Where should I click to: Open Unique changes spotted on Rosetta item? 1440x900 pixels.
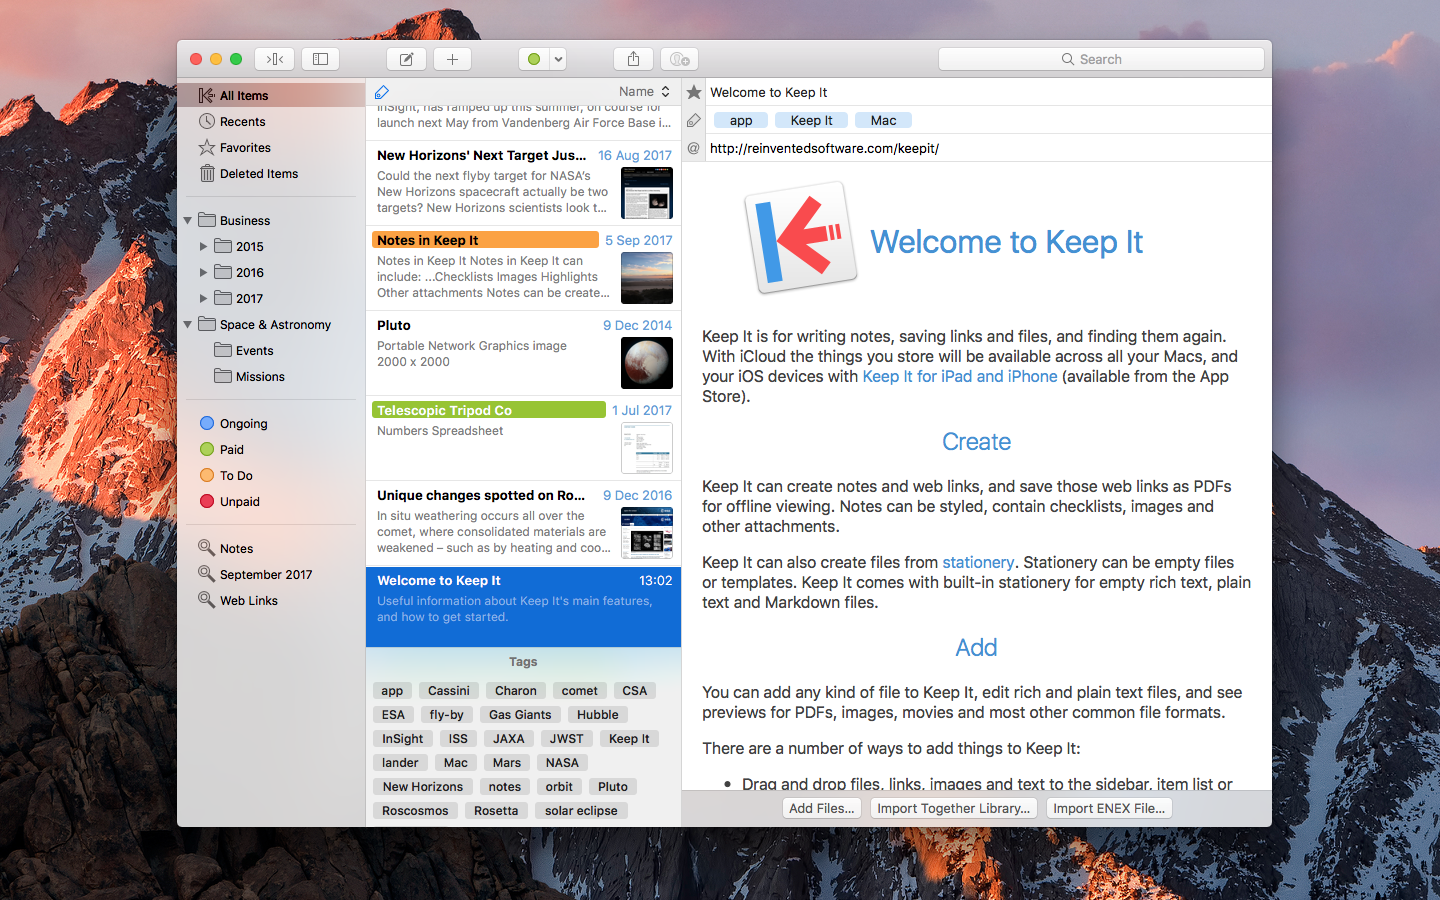tap(523, 523)
